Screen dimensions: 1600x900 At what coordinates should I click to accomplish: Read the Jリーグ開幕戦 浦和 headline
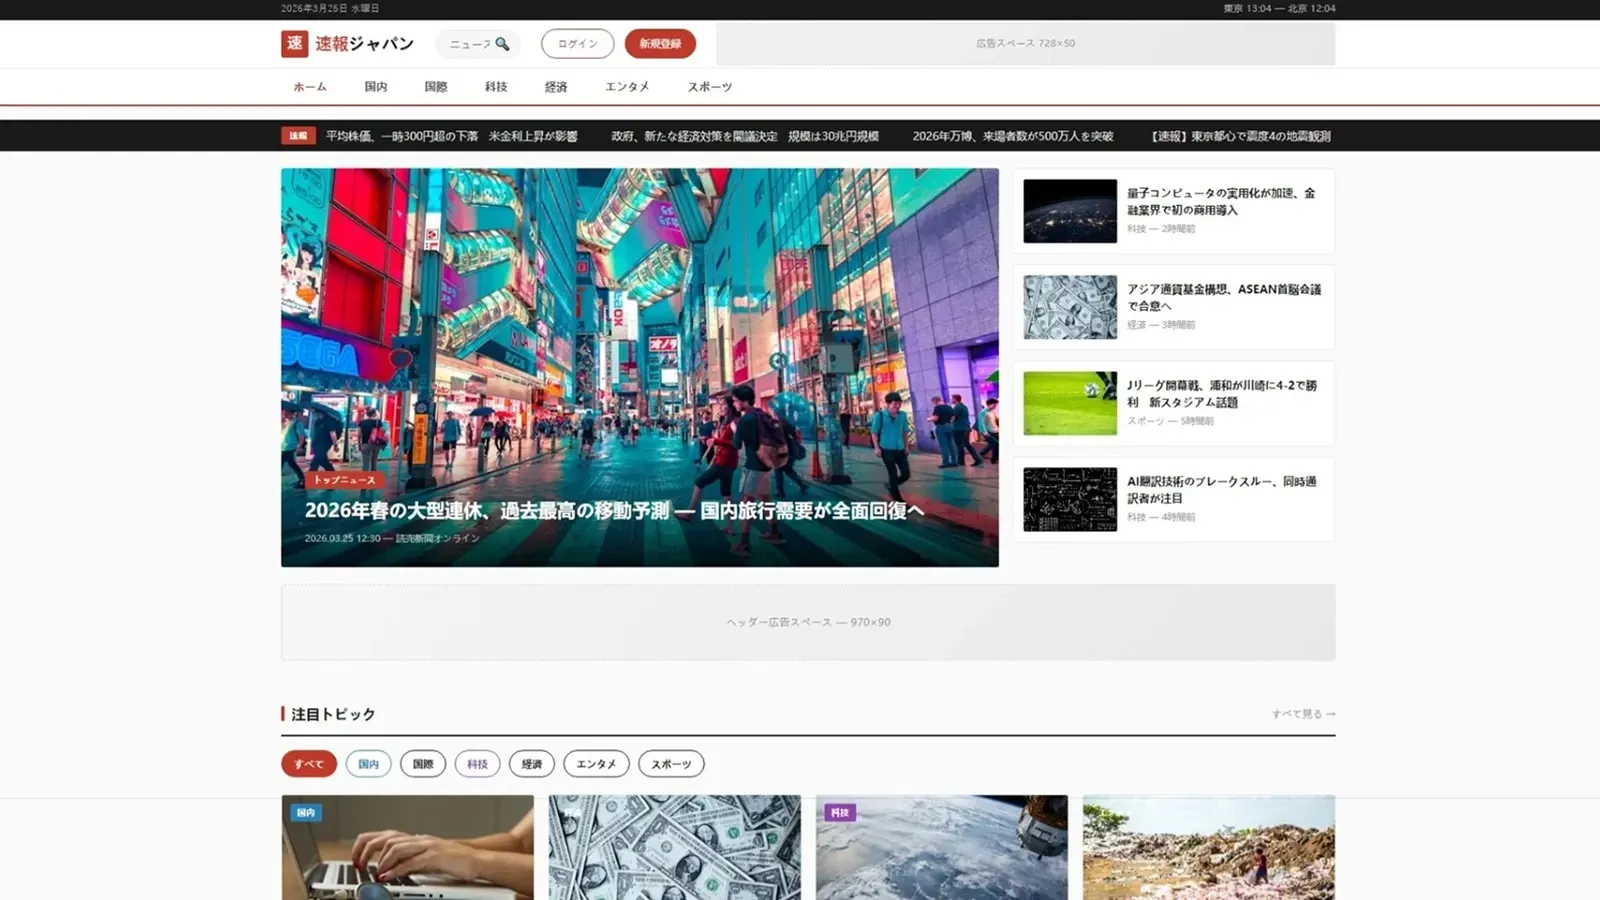click(x=1222, y=393)
